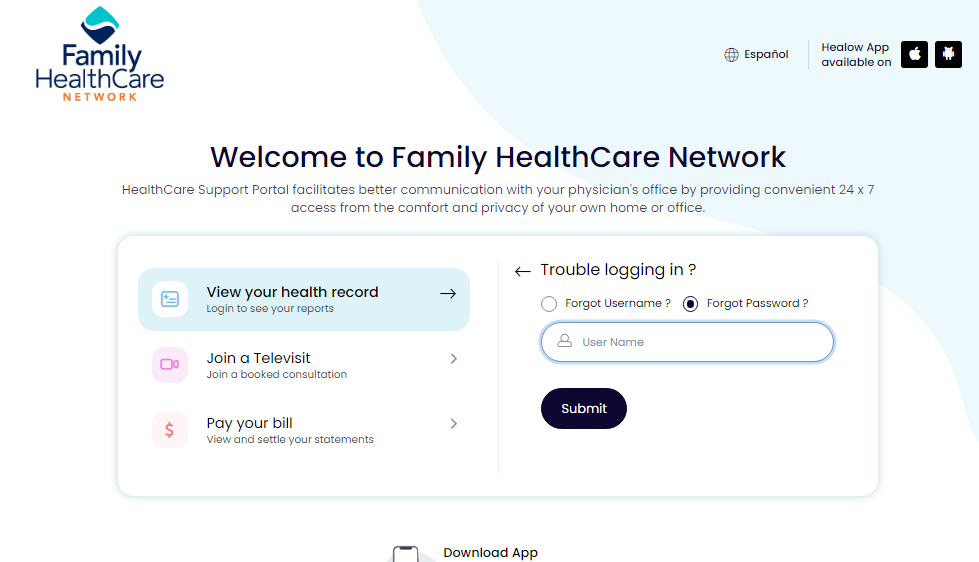979x562 pixels.
Task: Click the View your health record arrow
Action: 448,293
